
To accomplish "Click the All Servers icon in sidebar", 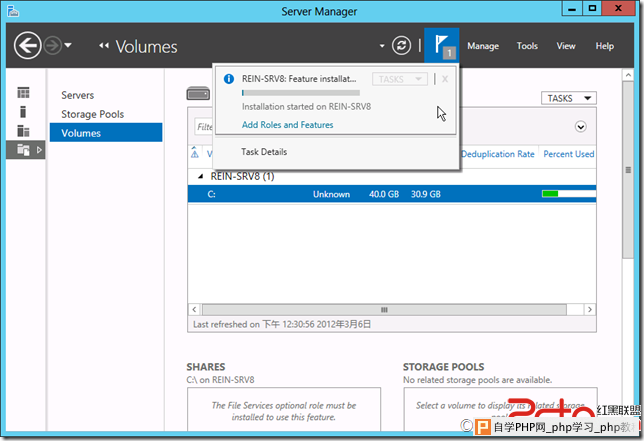I will [23, 131].
